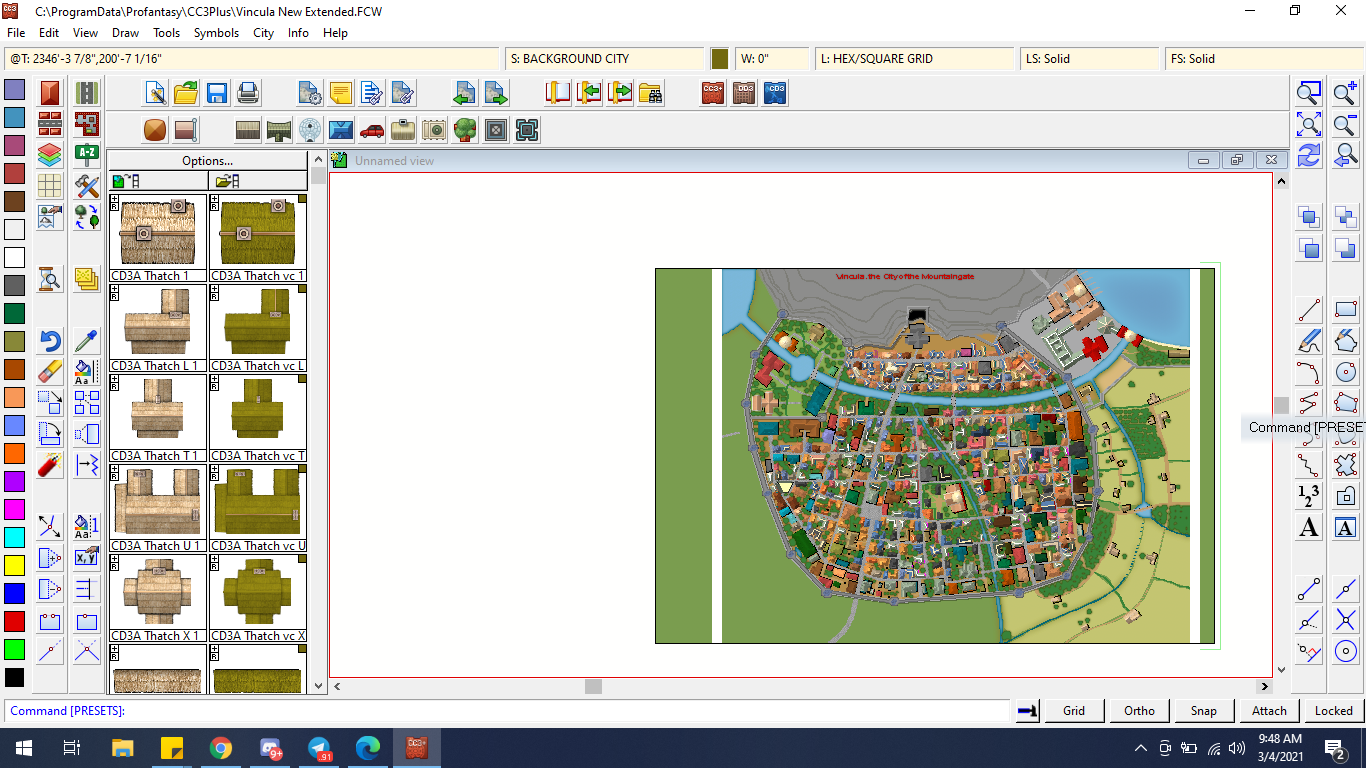Click the Options... button in symbol catalog
Viewport: 1366px width, 768px height.
(208, 160)
